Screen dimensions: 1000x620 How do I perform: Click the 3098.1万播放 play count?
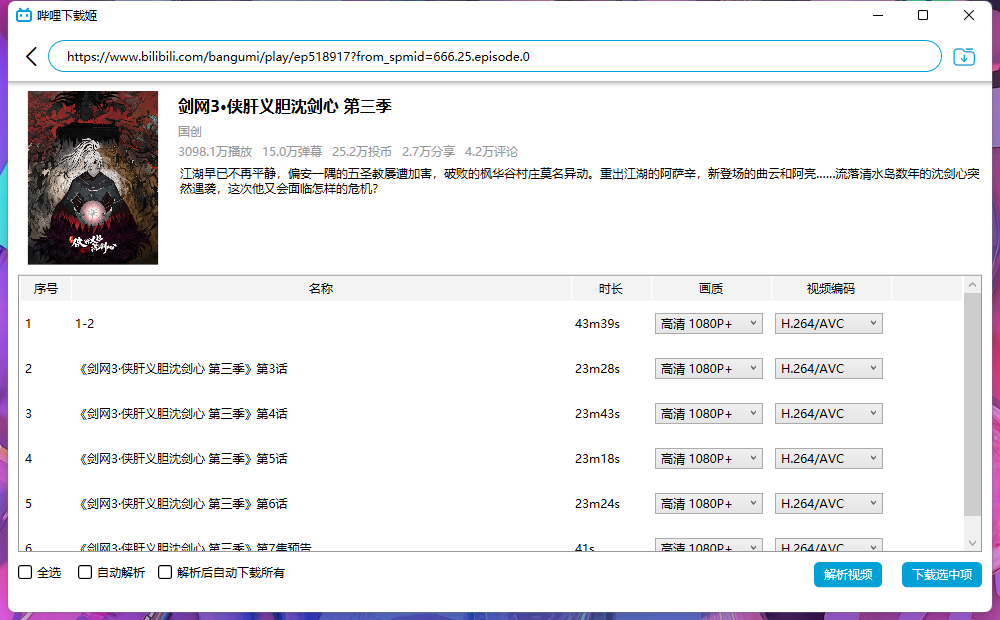(215, 152)
